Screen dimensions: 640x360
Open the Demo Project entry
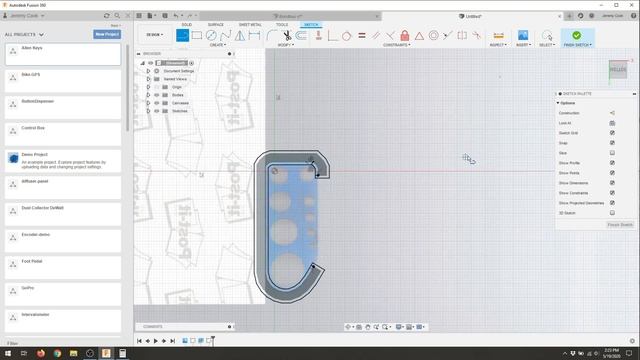pyautogui.click(x=63, y=161)
